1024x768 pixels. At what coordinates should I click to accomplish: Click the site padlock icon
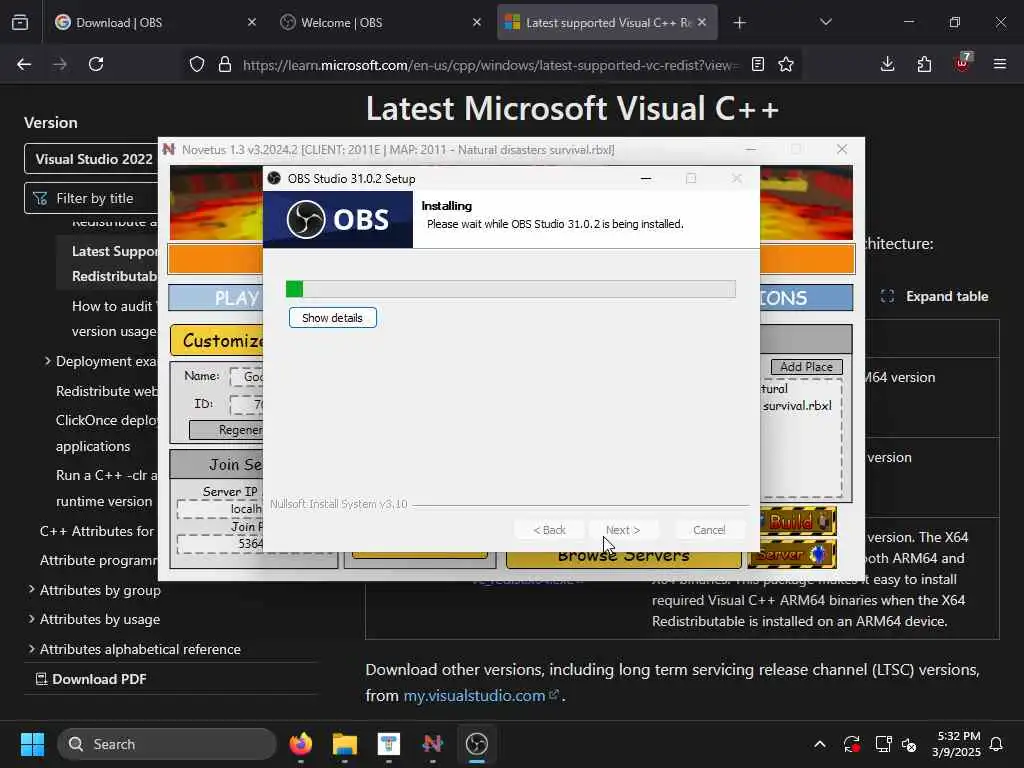[x=225, y=65]
